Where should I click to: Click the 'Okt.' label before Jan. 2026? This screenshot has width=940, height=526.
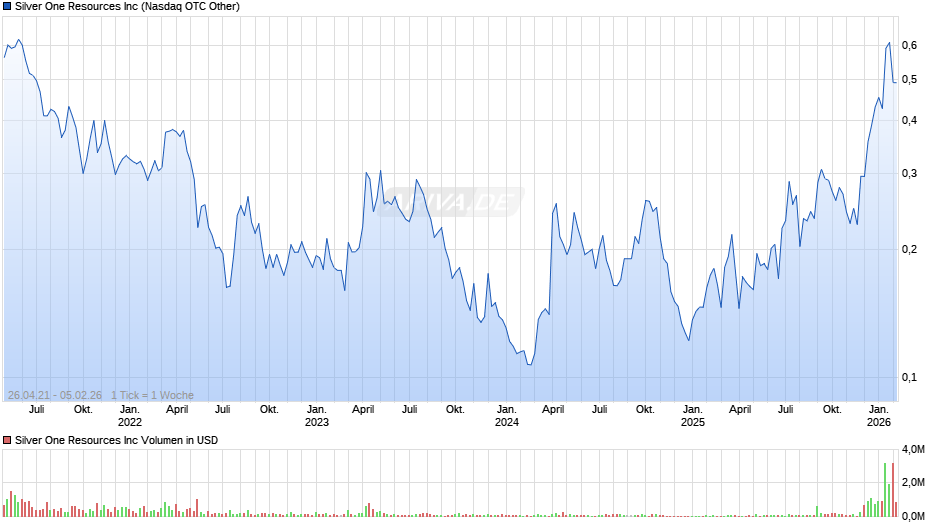(x=832, y=409)
